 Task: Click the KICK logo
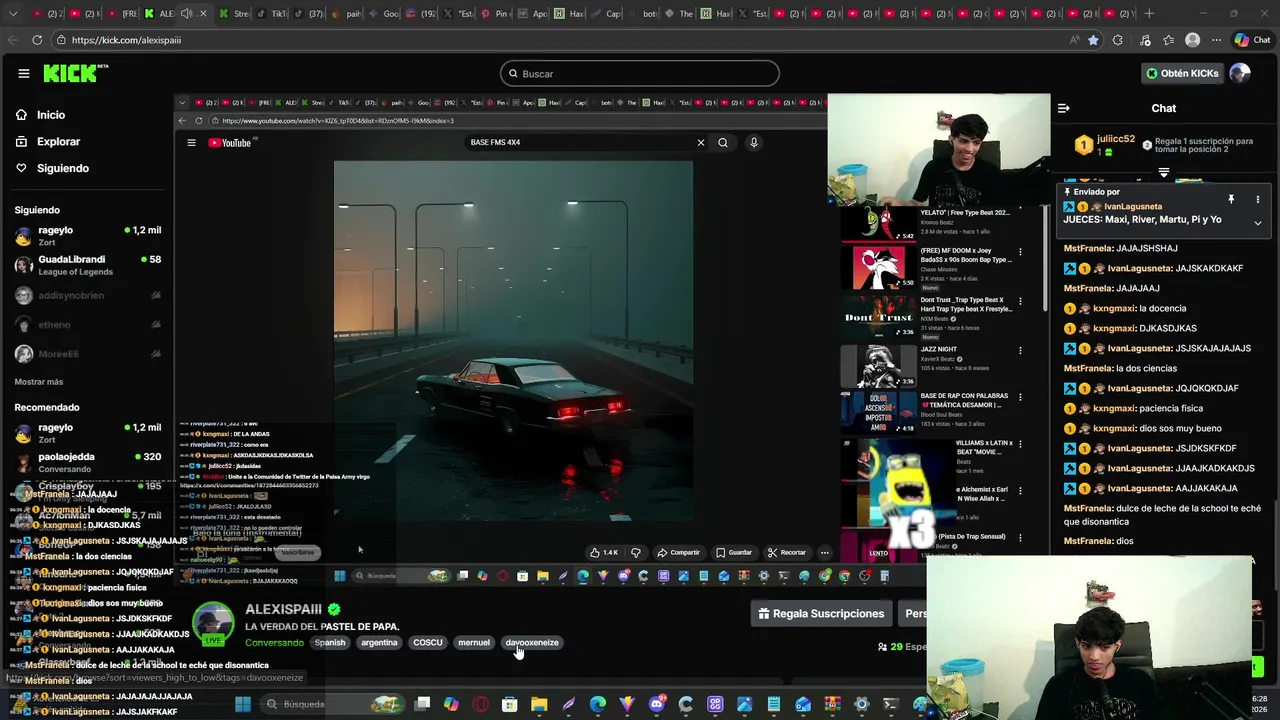pos(75,73)
